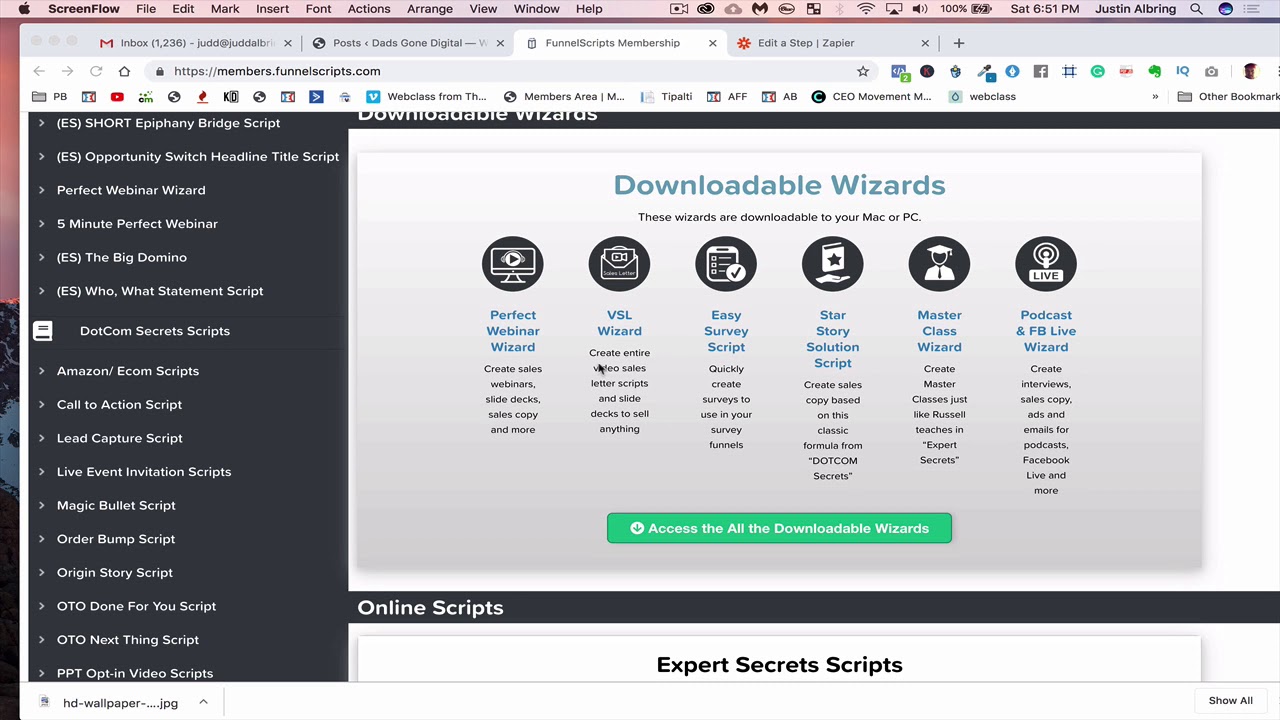The width and height of the screenshot is (1280, 720).
Task: Expand Call to Action Script
Action: tap(41, 405)
